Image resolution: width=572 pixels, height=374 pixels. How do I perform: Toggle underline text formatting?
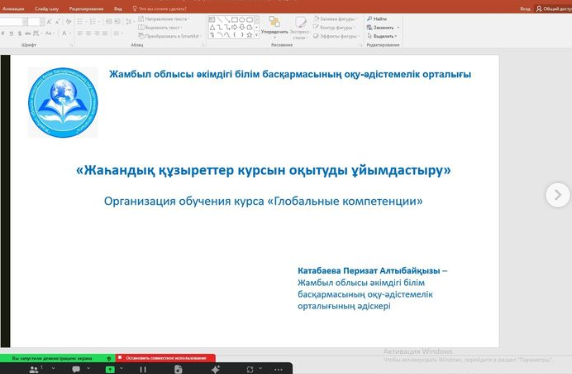point(11,34)
